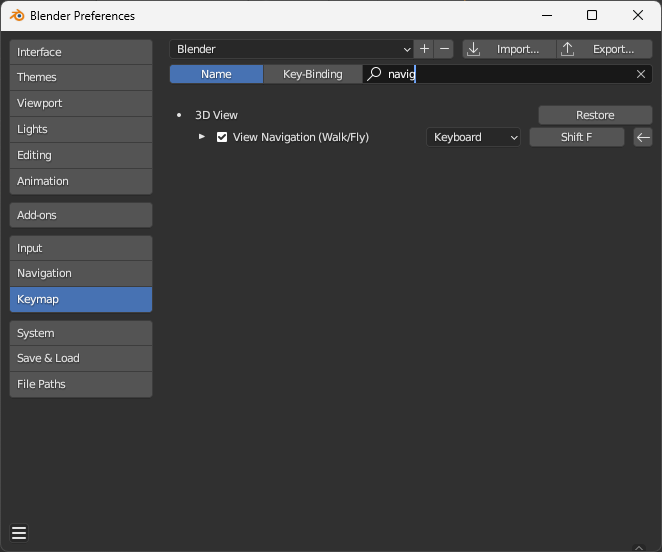662x552 pixels.
Task: Click the Restore button
Action: [595, 115]
